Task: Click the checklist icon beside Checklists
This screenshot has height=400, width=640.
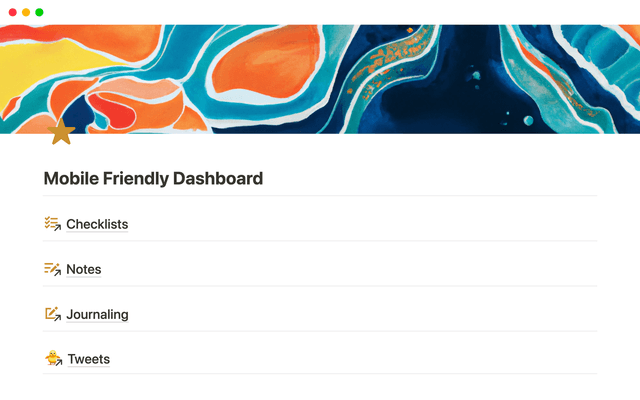Action: [x=53, y=224]
